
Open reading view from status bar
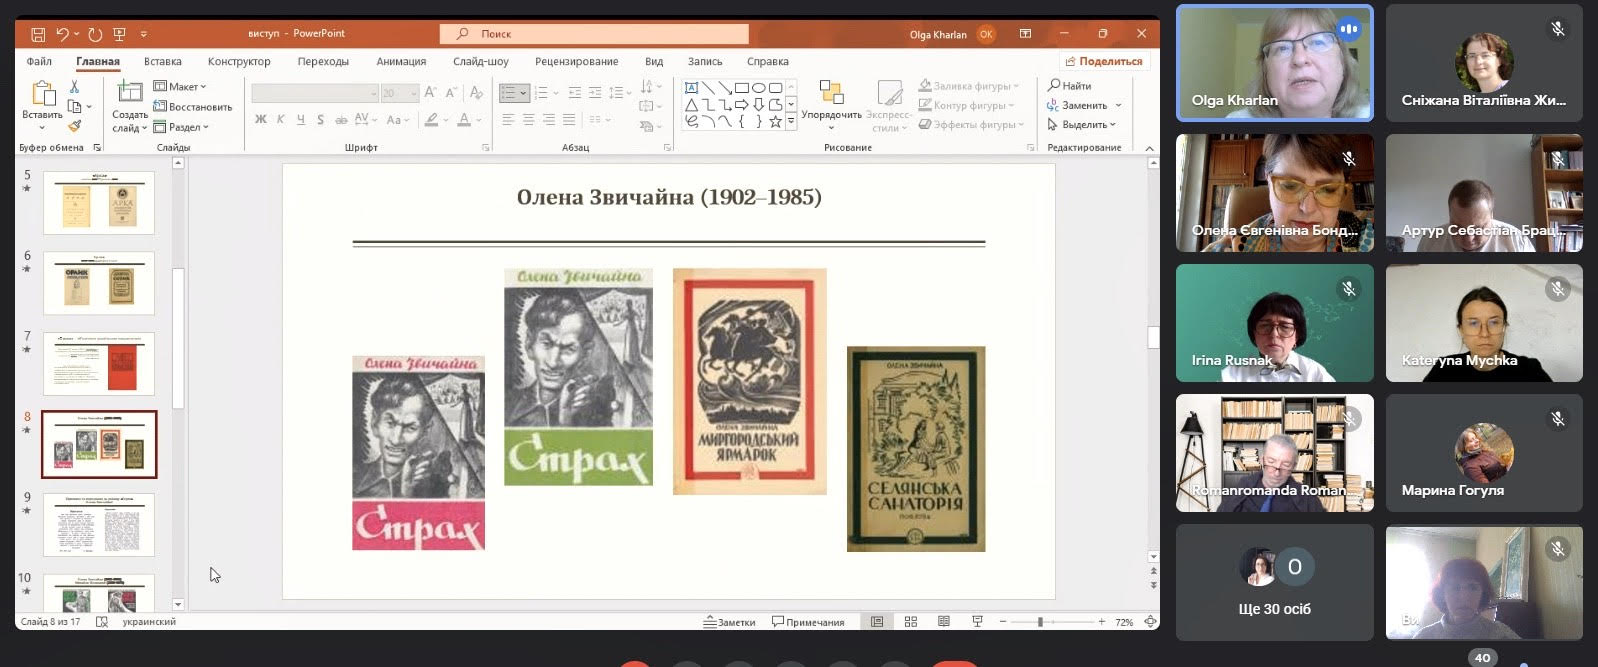pos(943,622)
